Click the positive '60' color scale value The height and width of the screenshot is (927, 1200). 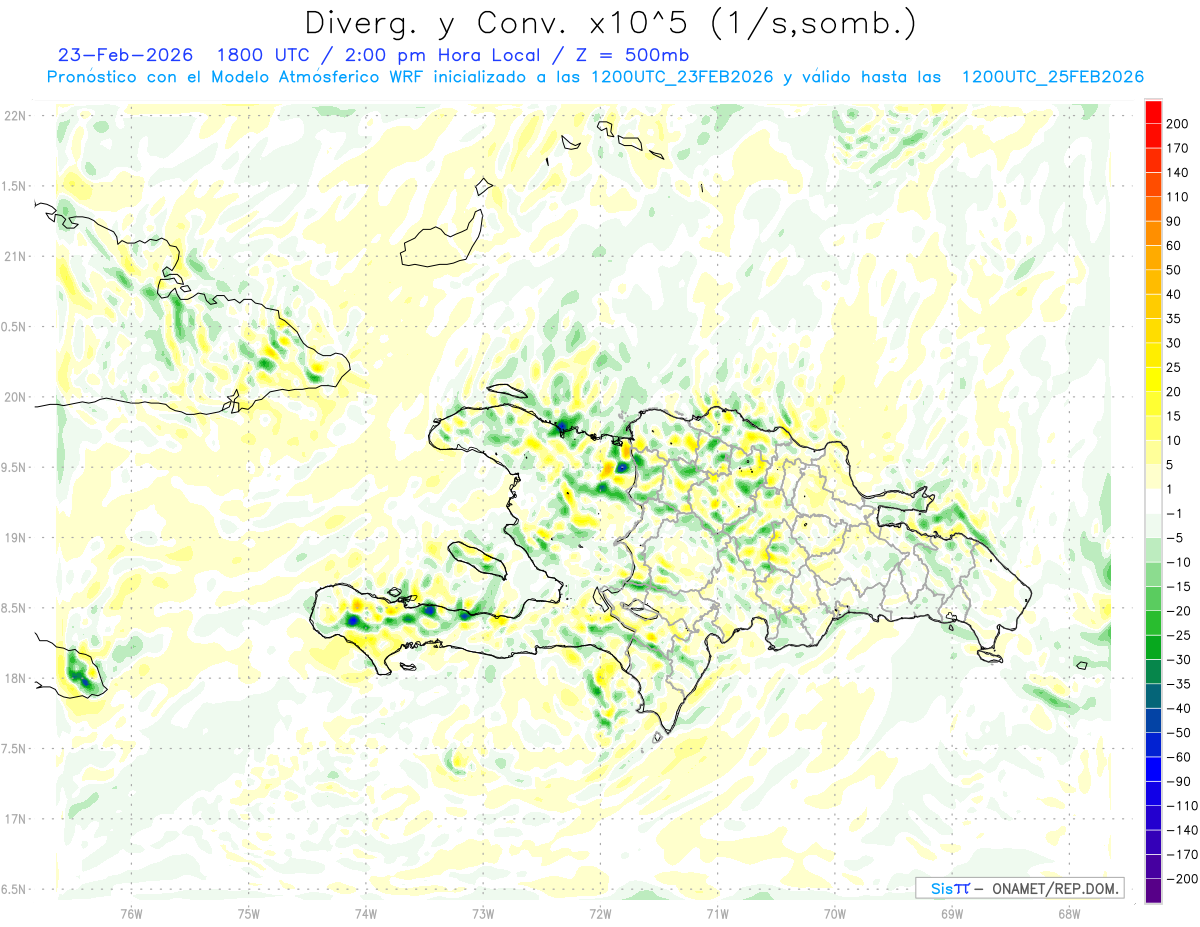coord(1175,245)
